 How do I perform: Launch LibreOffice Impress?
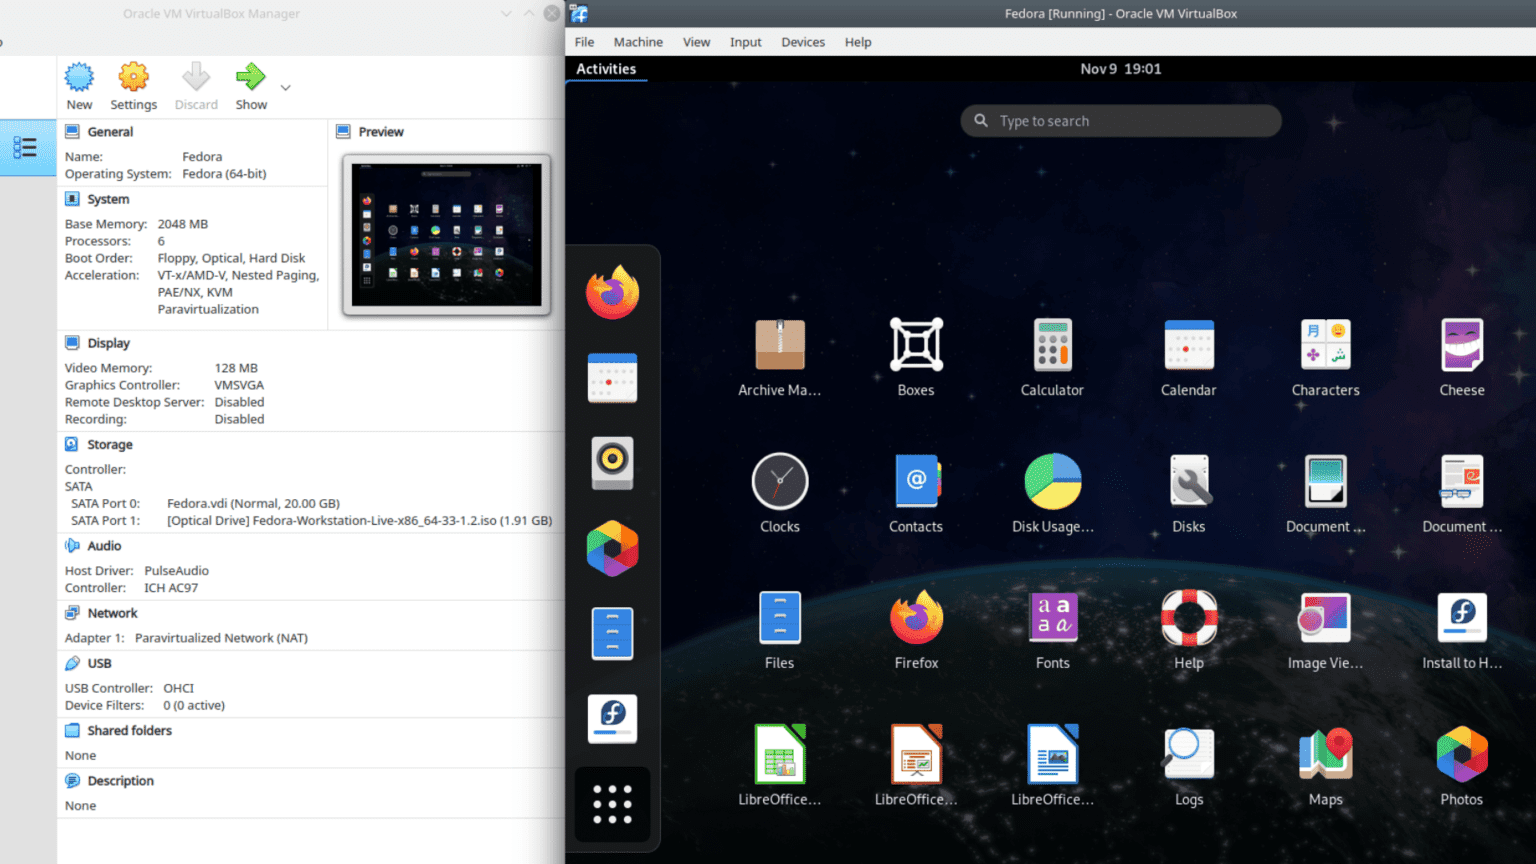point(915,755)
